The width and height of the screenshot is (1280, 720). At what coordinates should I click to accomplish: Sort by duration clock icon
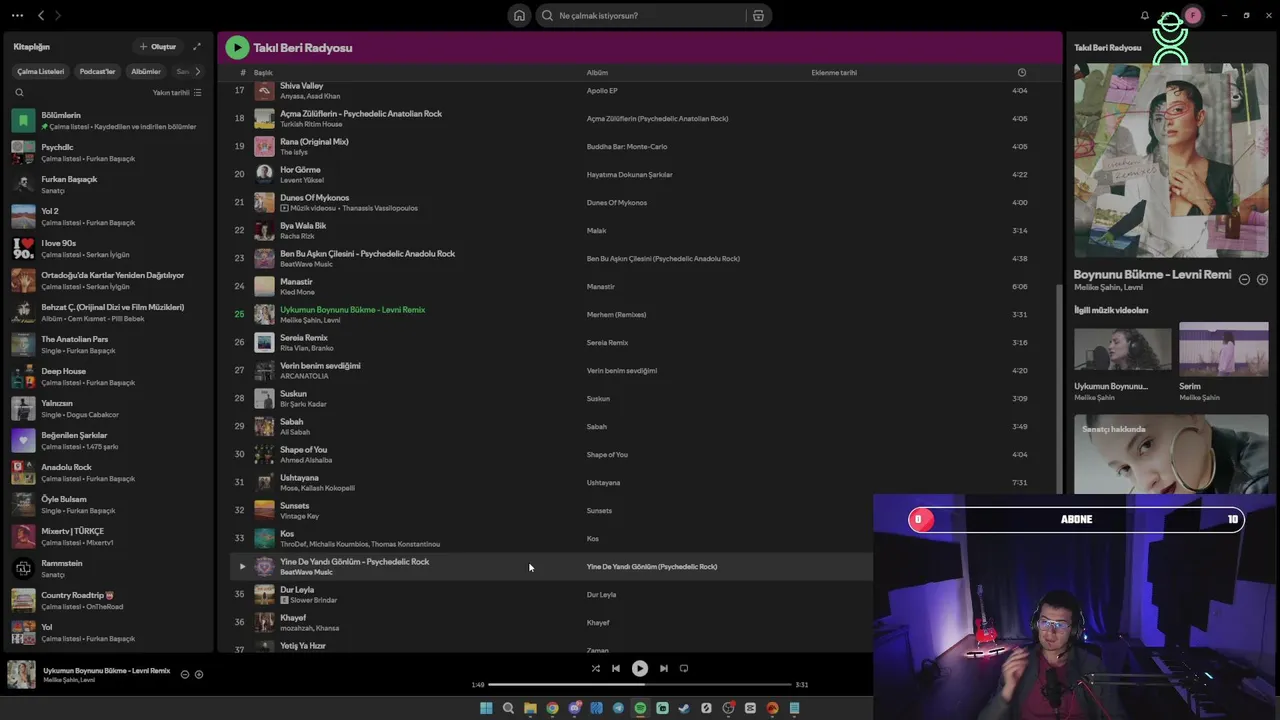(1021, 73)
